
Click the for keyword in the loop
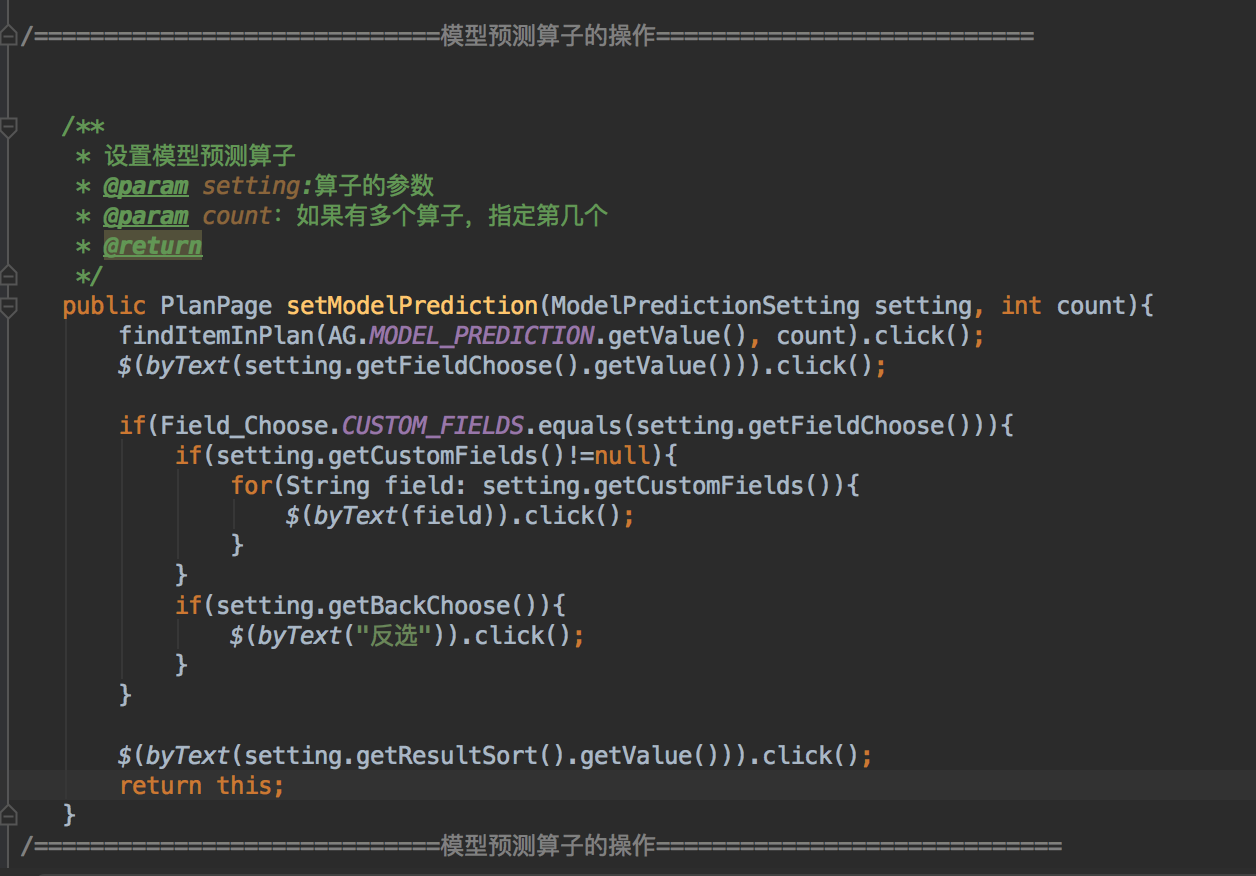click(x=251, y=486)
